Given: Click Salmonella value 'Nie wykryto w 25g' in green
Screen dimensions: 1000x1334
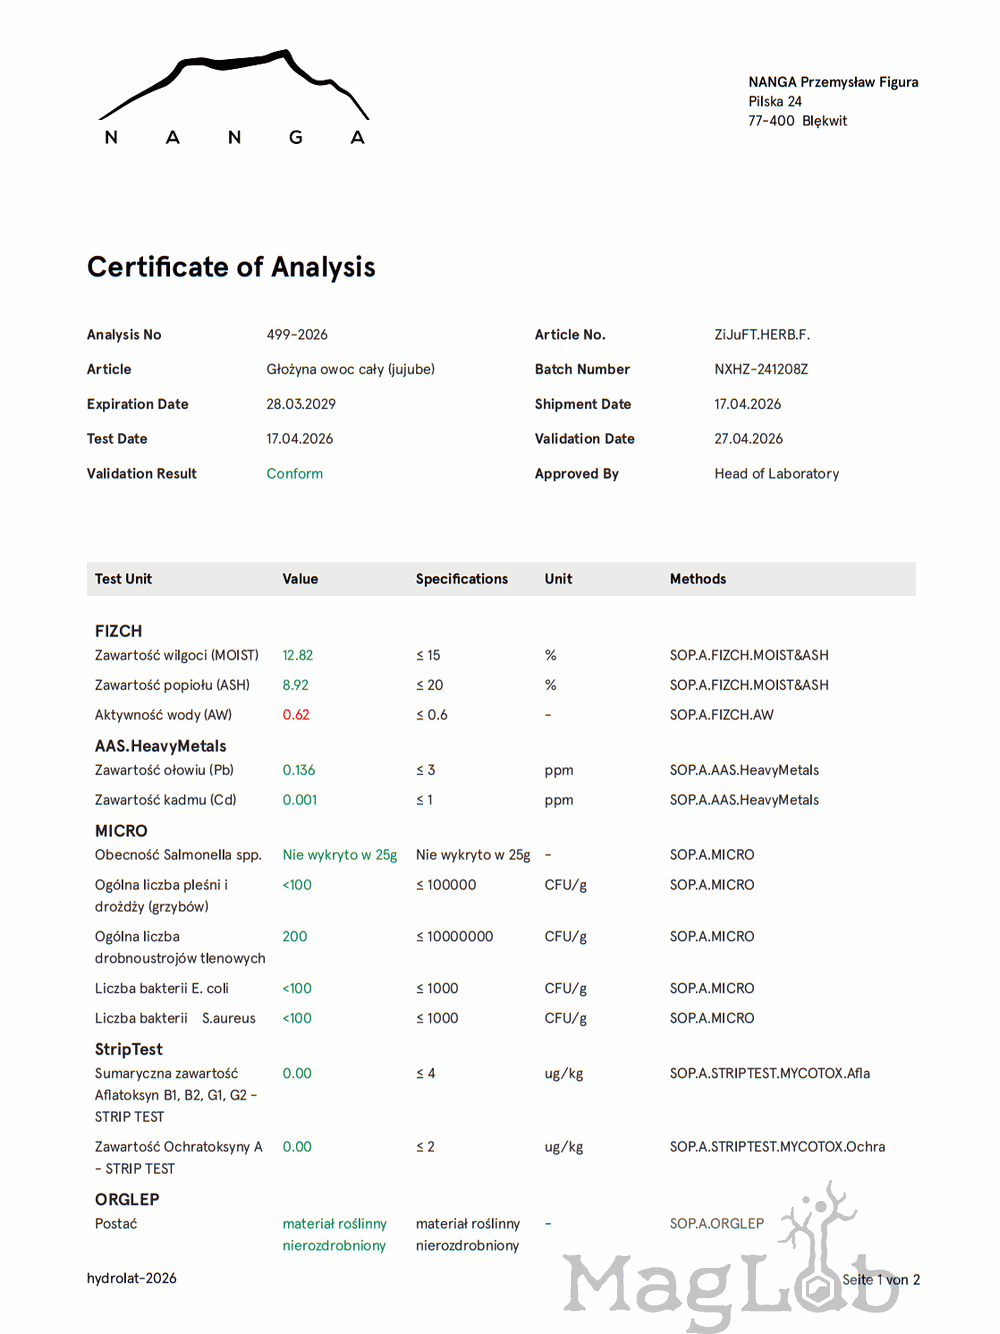Looking at the screenshot, I should [339, 855].
